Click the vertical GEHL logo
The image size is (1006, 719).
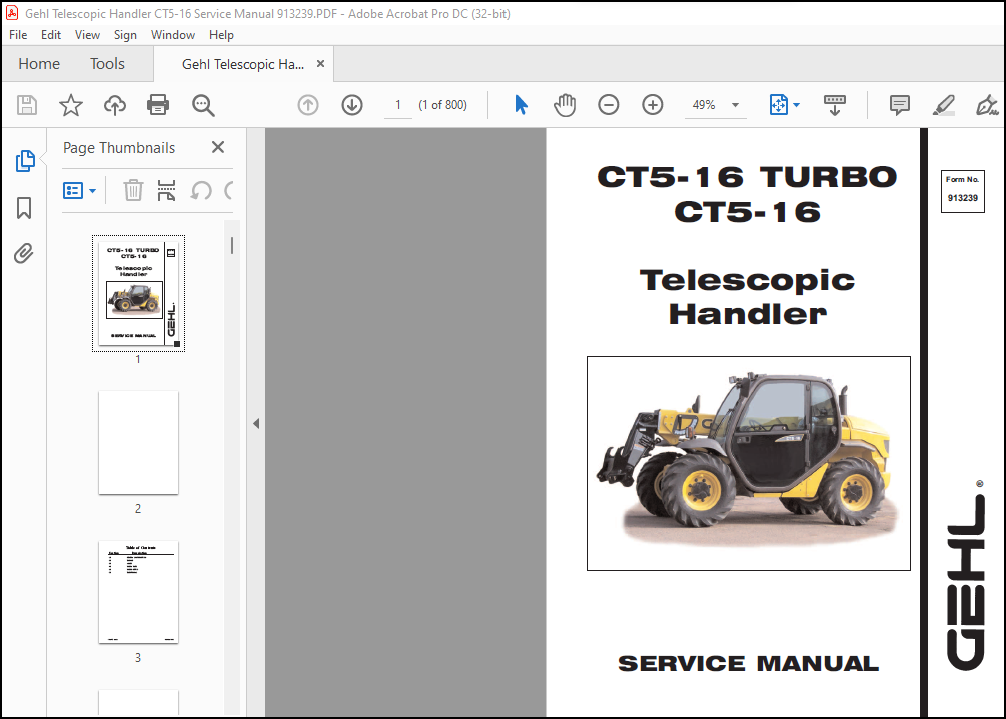(966, 580)
